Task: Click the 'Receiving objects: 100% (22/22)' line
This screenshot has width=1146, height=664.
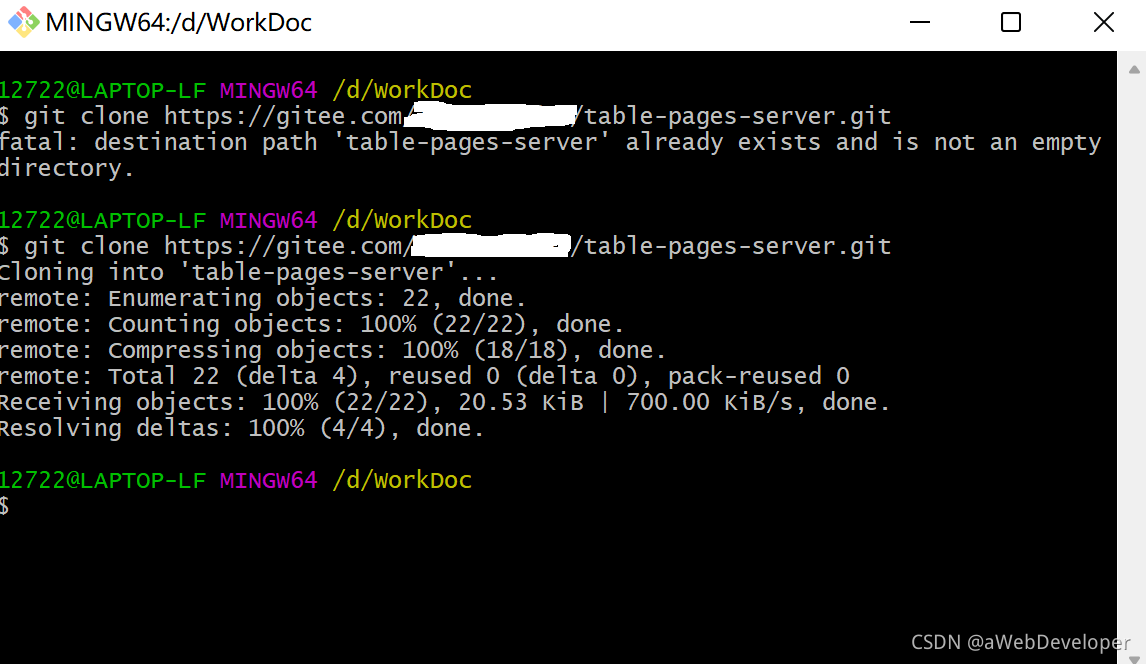Action: click(x=444, y=402)
